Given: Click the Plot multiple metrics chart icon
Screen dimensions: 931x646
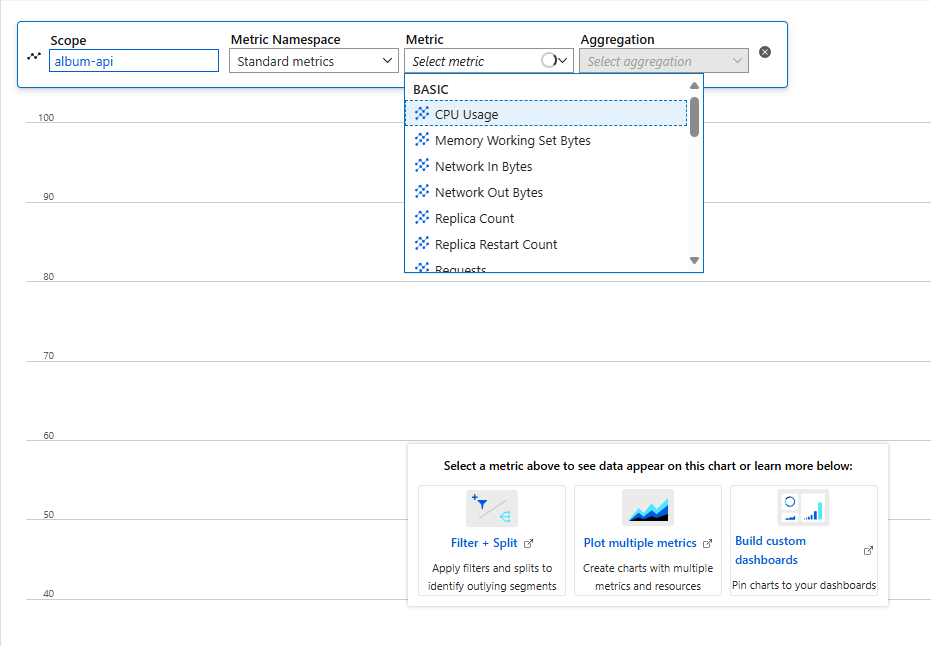Looking at the screenshot, I should (647, 507).
